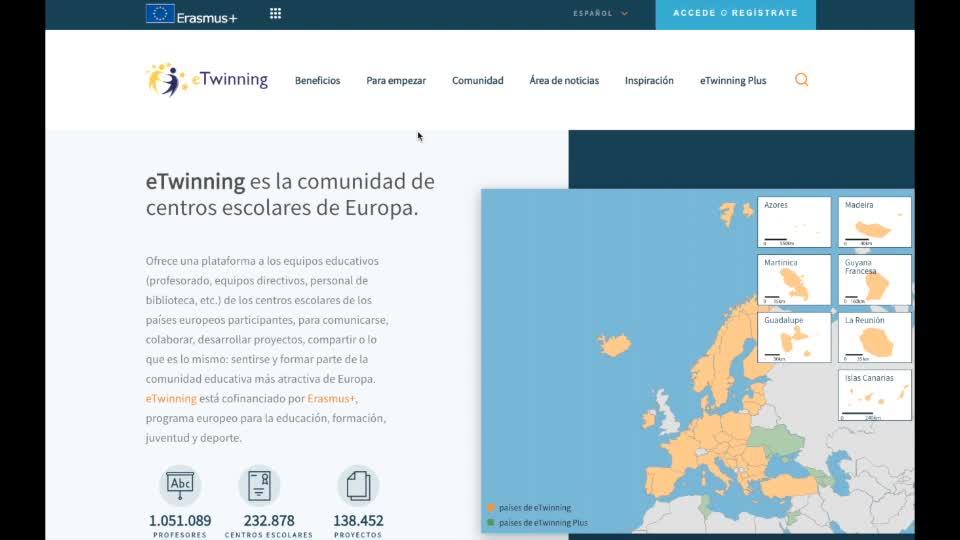Click the green países de eTwinning Plus swatch
Screen dimensions: 960x540
491,523
